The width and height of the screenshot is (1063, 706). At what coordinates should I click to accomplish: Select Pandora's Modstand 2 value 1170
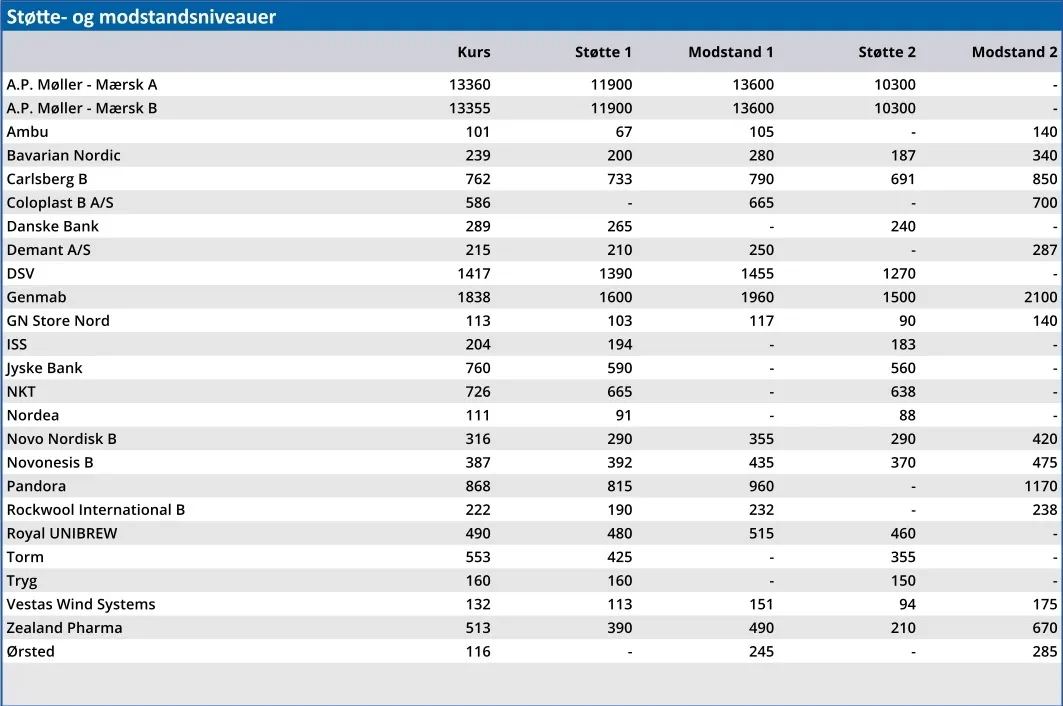(x=1038, y=486)
